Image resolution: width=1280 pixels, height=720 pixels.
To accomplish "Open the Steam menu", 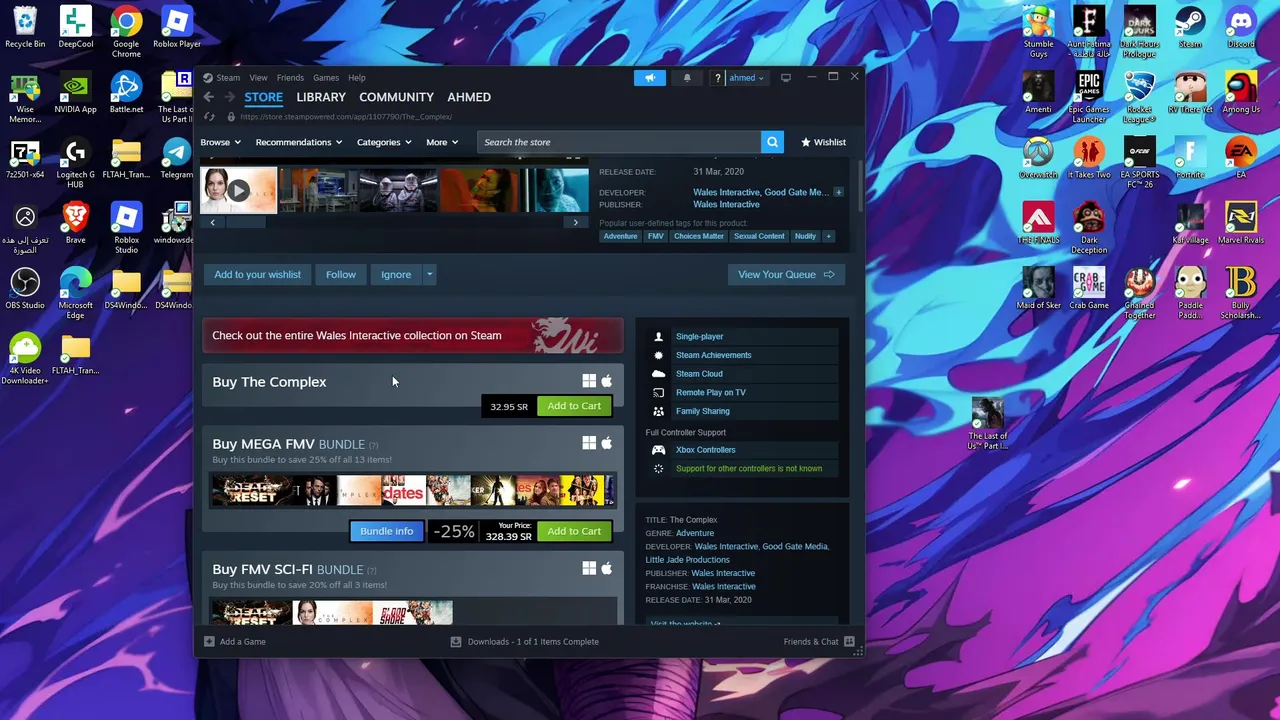I will 228,78.
